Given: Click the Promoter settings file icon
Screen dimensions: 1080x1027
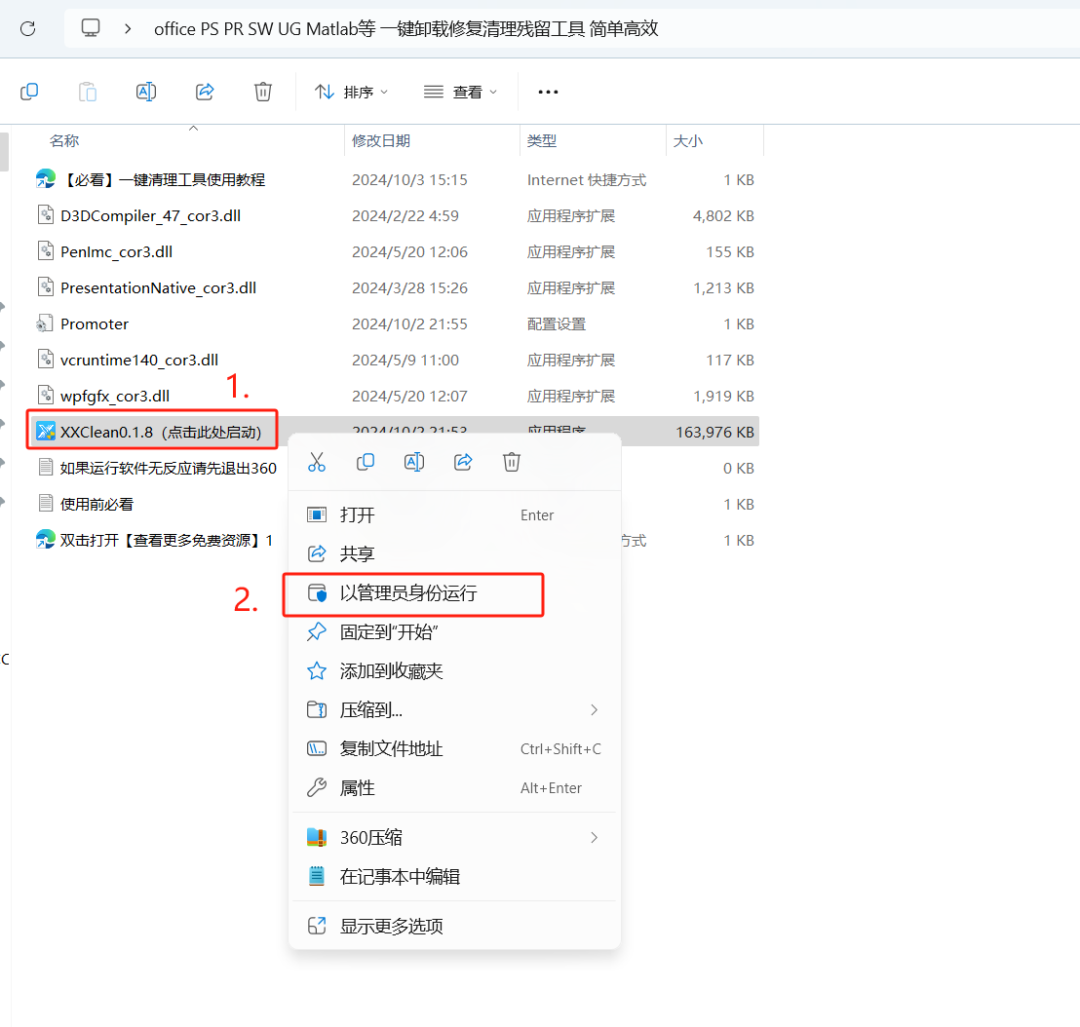Looking at the screenshot, I should click(45, 323).
